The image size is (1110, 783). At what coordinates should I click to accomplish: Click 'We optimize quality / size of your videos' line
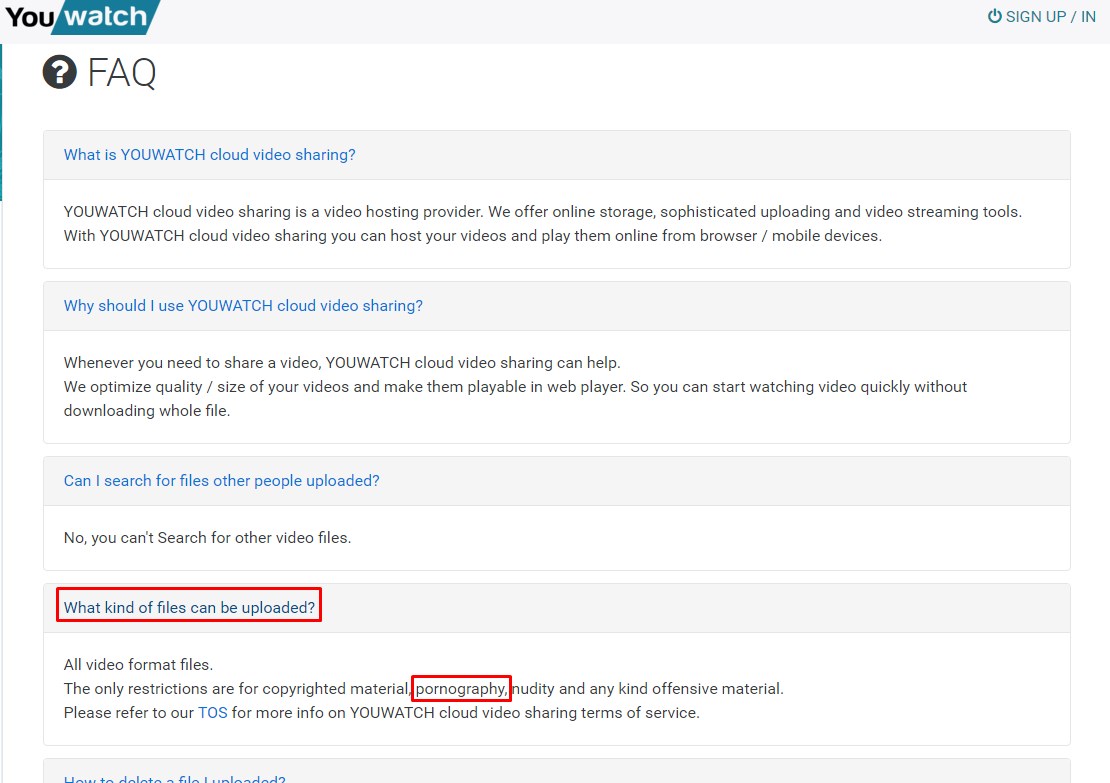pos(515,387)
